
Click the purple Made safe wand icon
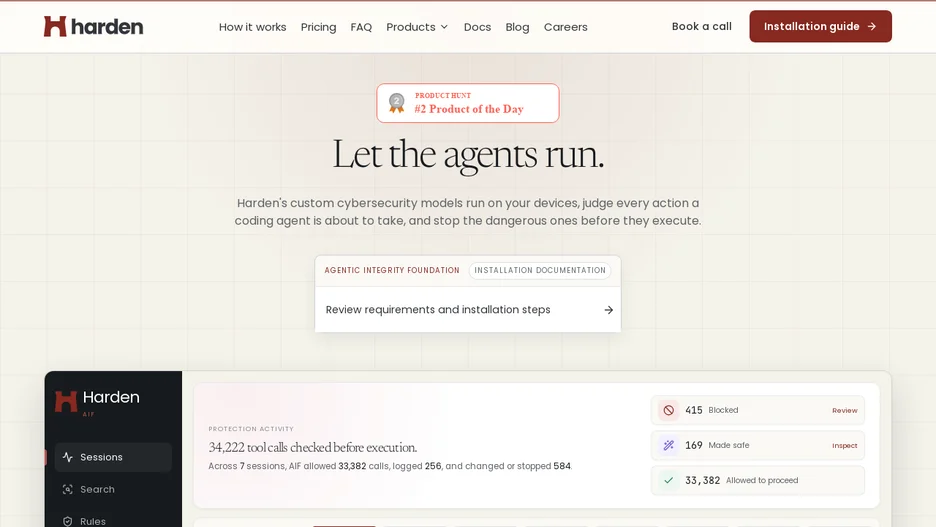pos(669,445)
